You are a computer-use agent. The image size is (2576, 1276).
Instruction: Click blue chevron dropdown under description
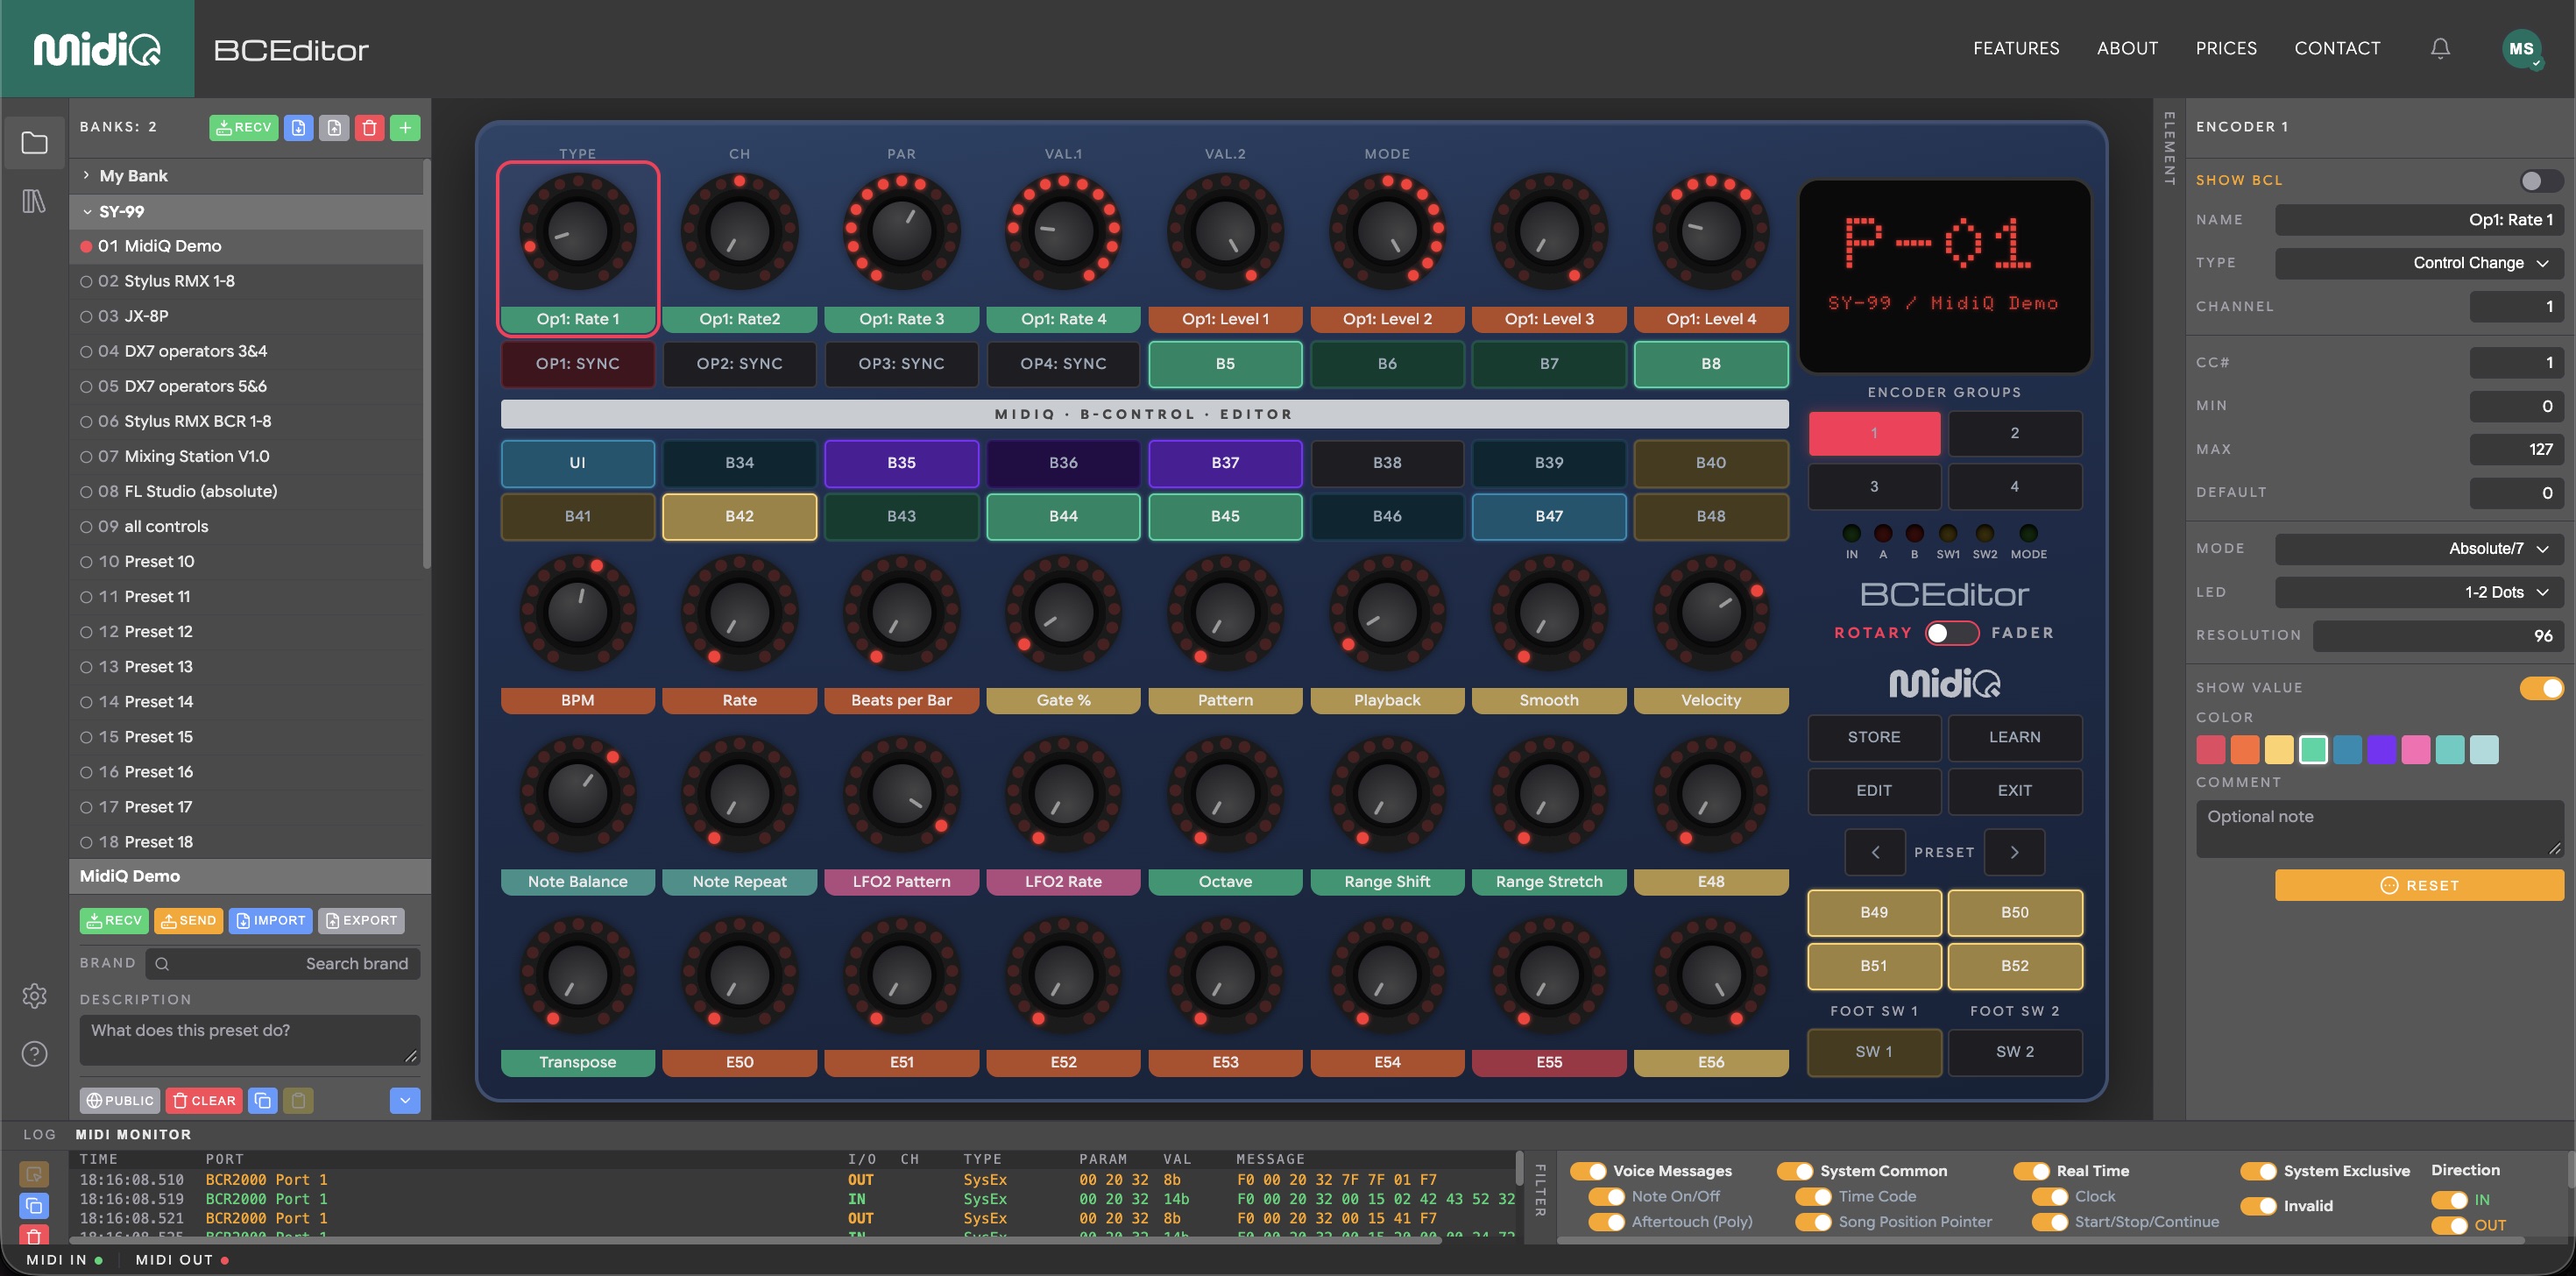[405, 1100]
